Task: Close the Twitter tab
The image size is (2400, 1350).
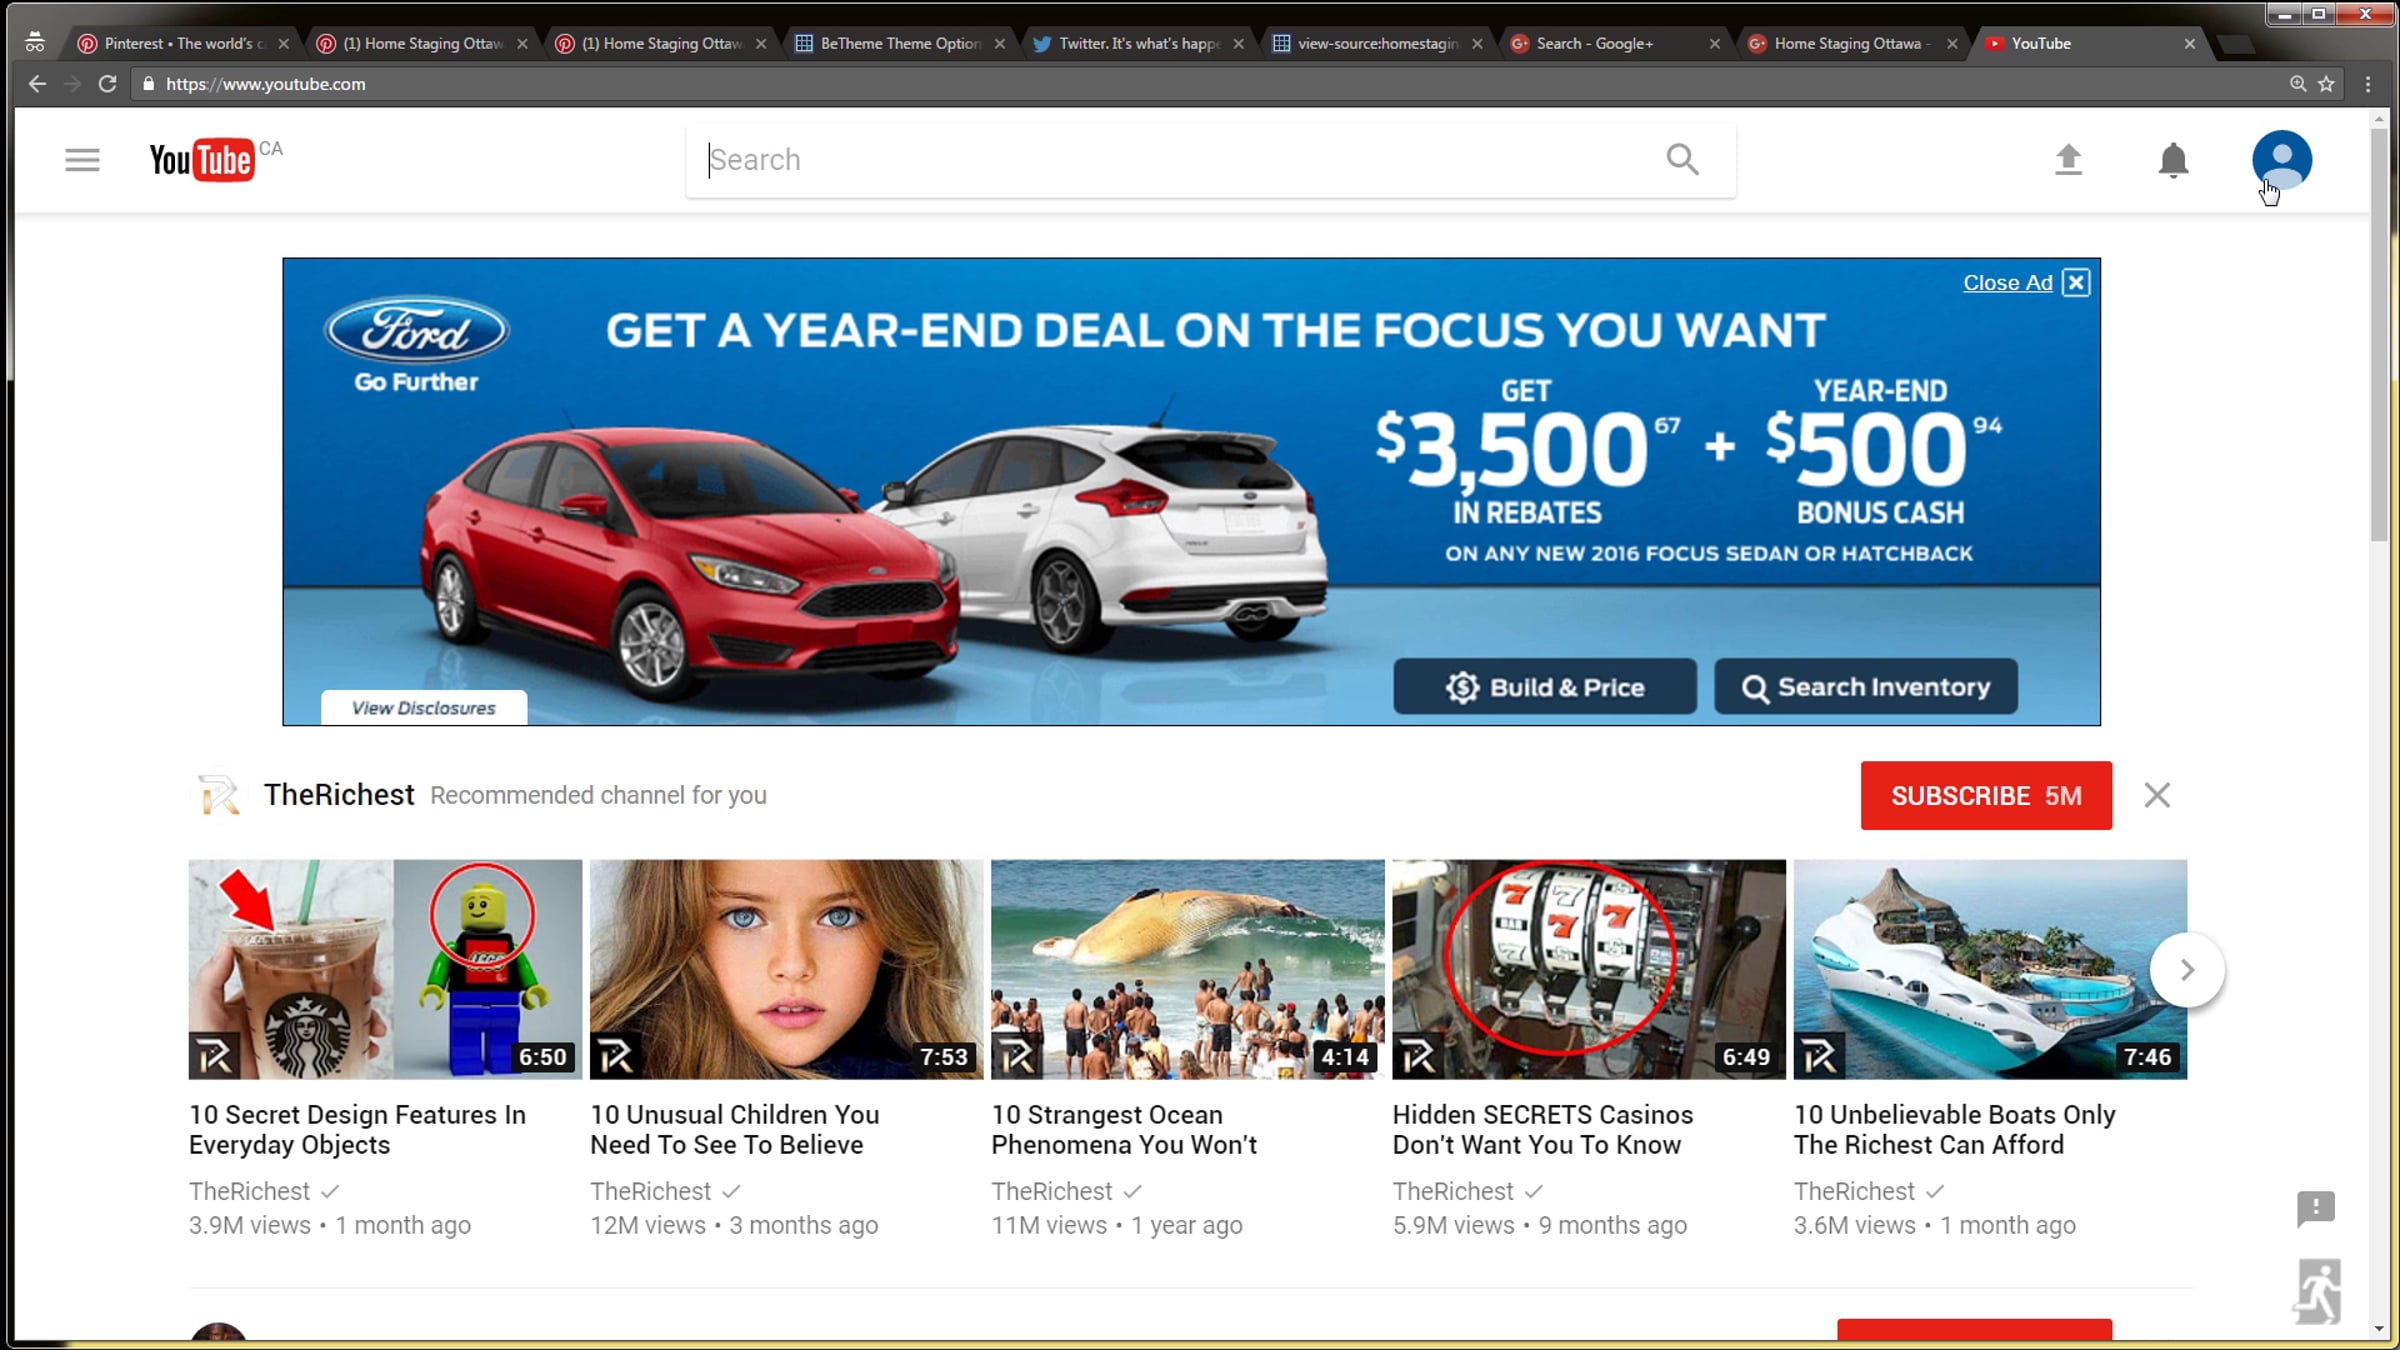Action: [x=1238, y=44]
